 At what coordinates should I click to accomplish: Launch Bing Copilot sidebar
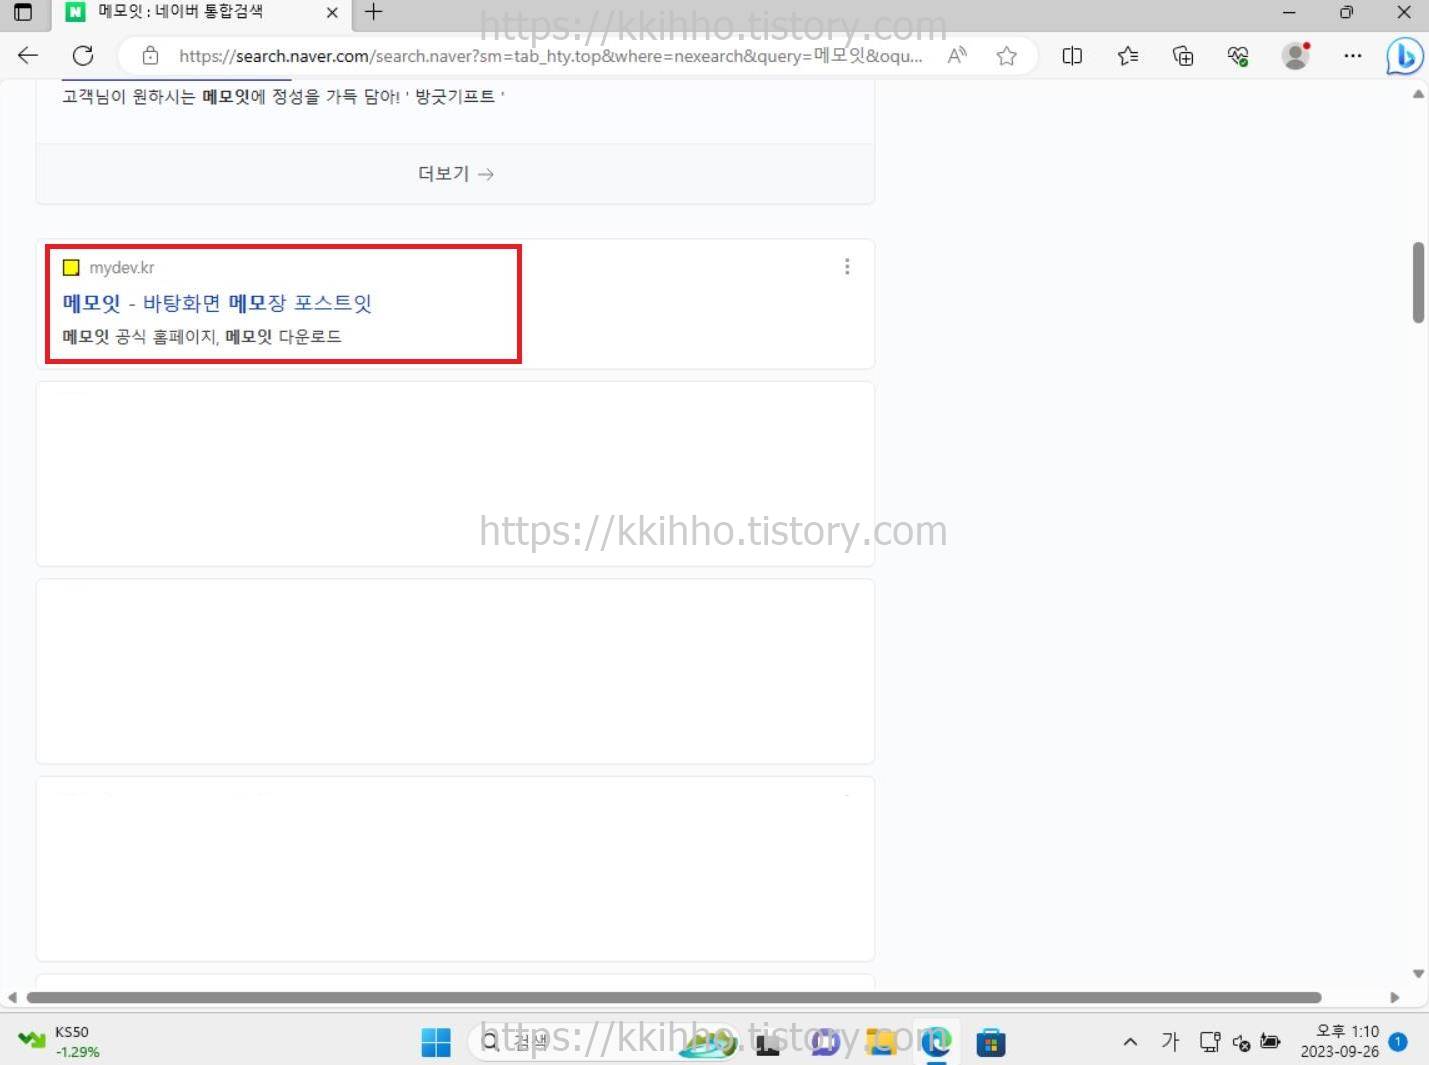coord(1404,56)
